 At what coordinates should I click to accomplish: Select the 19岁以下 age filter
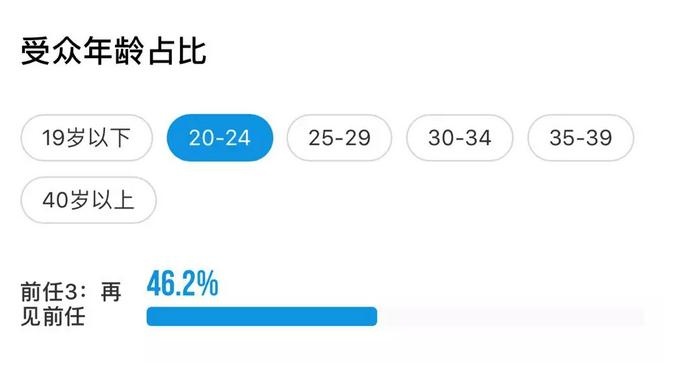[86, 138]
